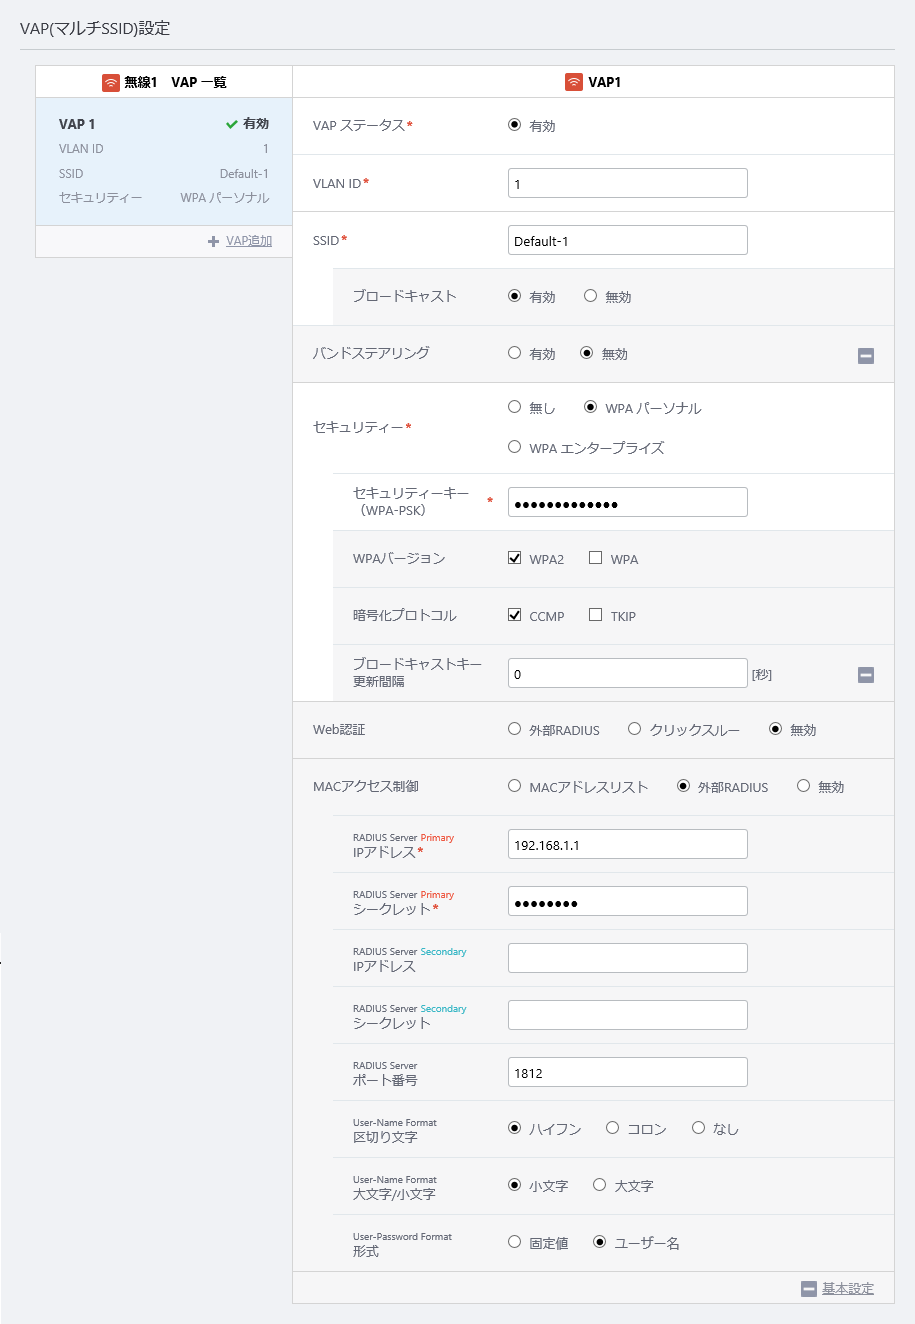Enable the TKIP encryption checkbox
The height and width of the screenshot is (1324, 915).
595,615
